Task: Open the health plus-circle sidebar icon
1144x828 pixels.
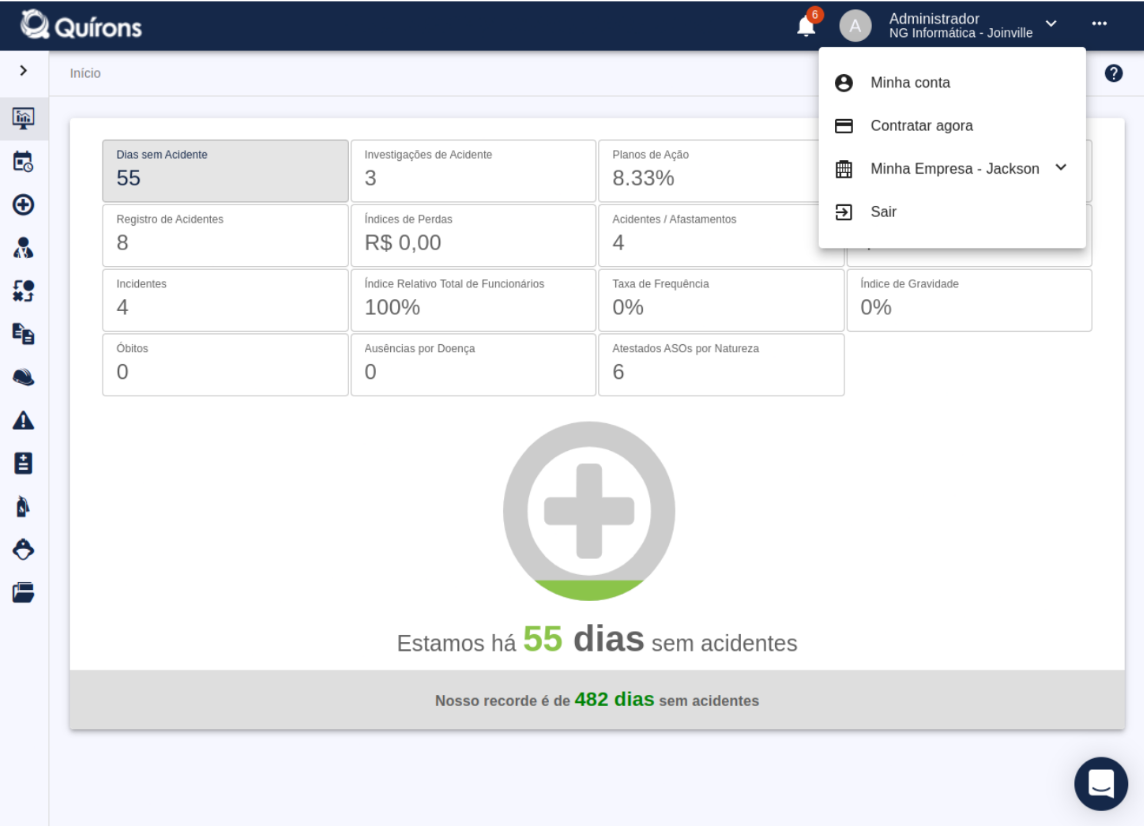Action: pos(23,204)
